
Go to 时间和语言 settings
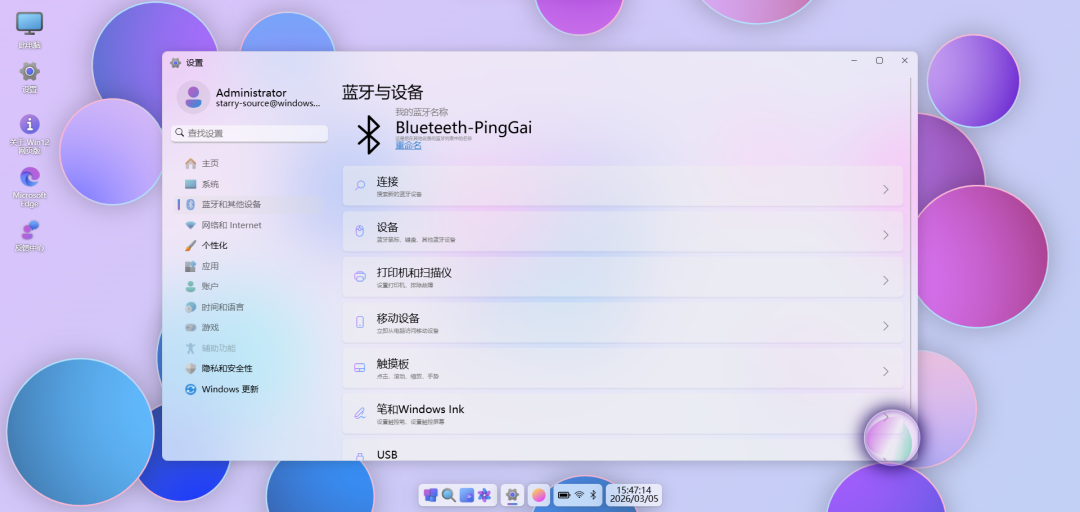point(249,307)
